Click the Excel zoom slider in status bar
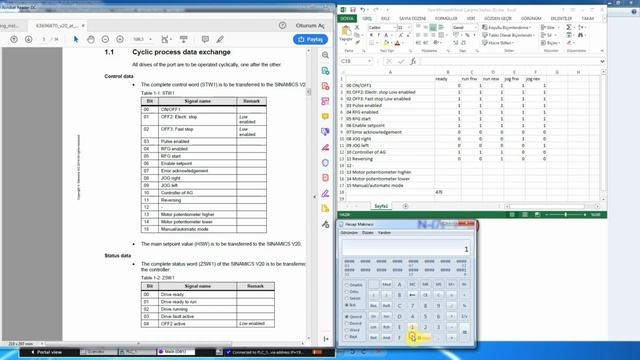 tap(566, 215)
